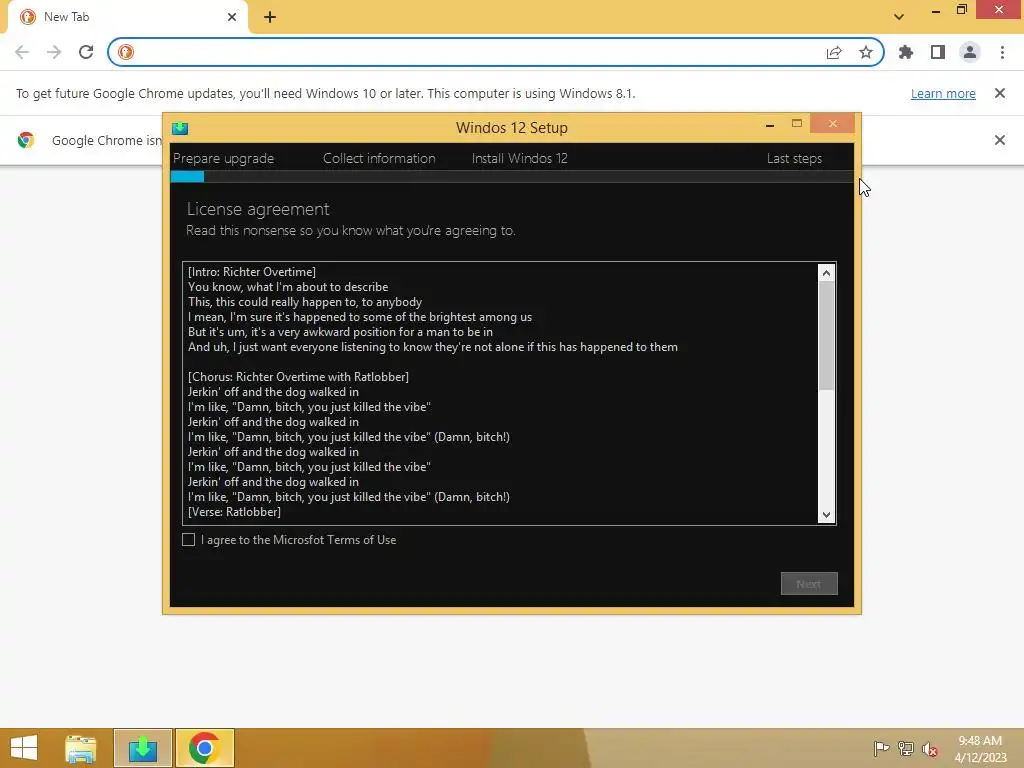1024x768 pixels.
Task: Click the '[Intro: Richter Overtime]' line
Action: [252, 272]
